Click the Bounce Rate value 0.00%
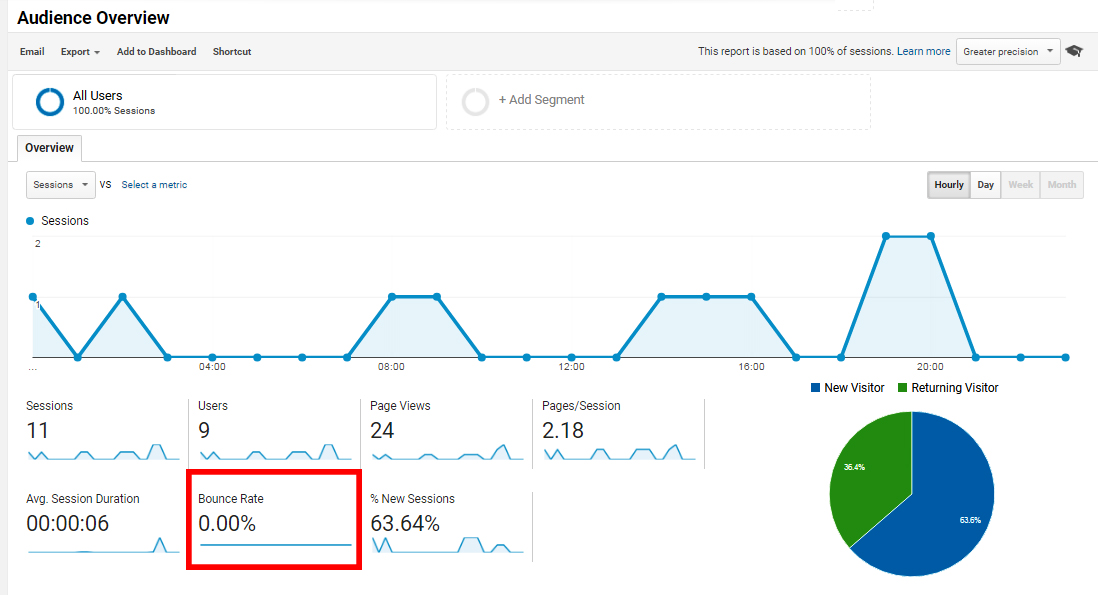Image resolution: width=1098 pixels, height=595 pixels. click(227, 524)
